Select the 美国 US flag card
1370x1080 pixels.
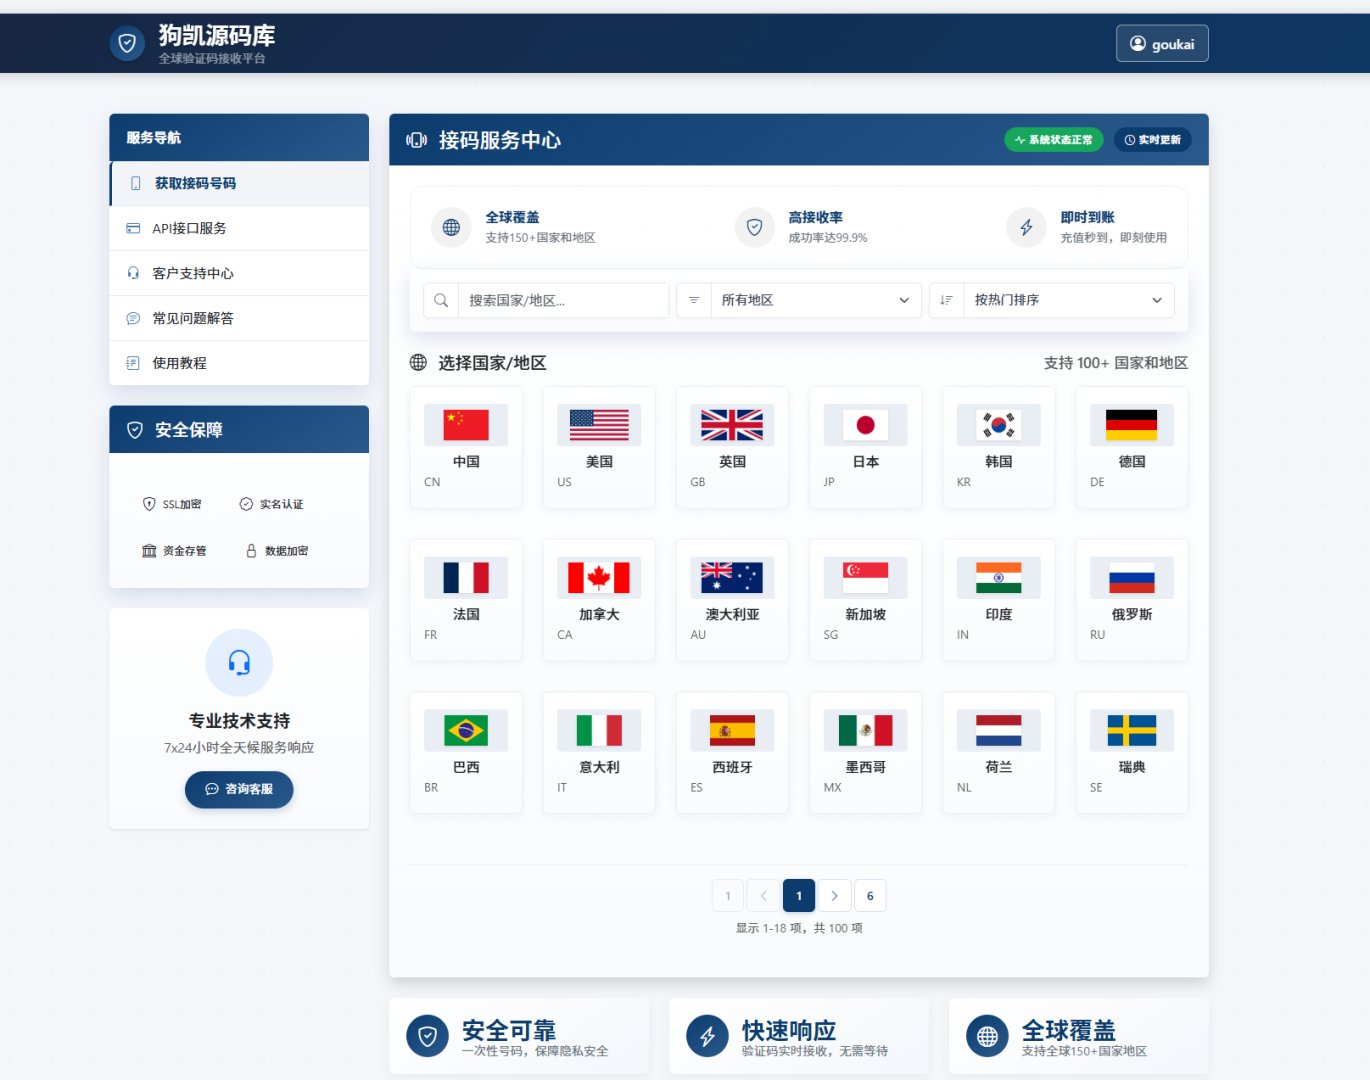point(599,447)
